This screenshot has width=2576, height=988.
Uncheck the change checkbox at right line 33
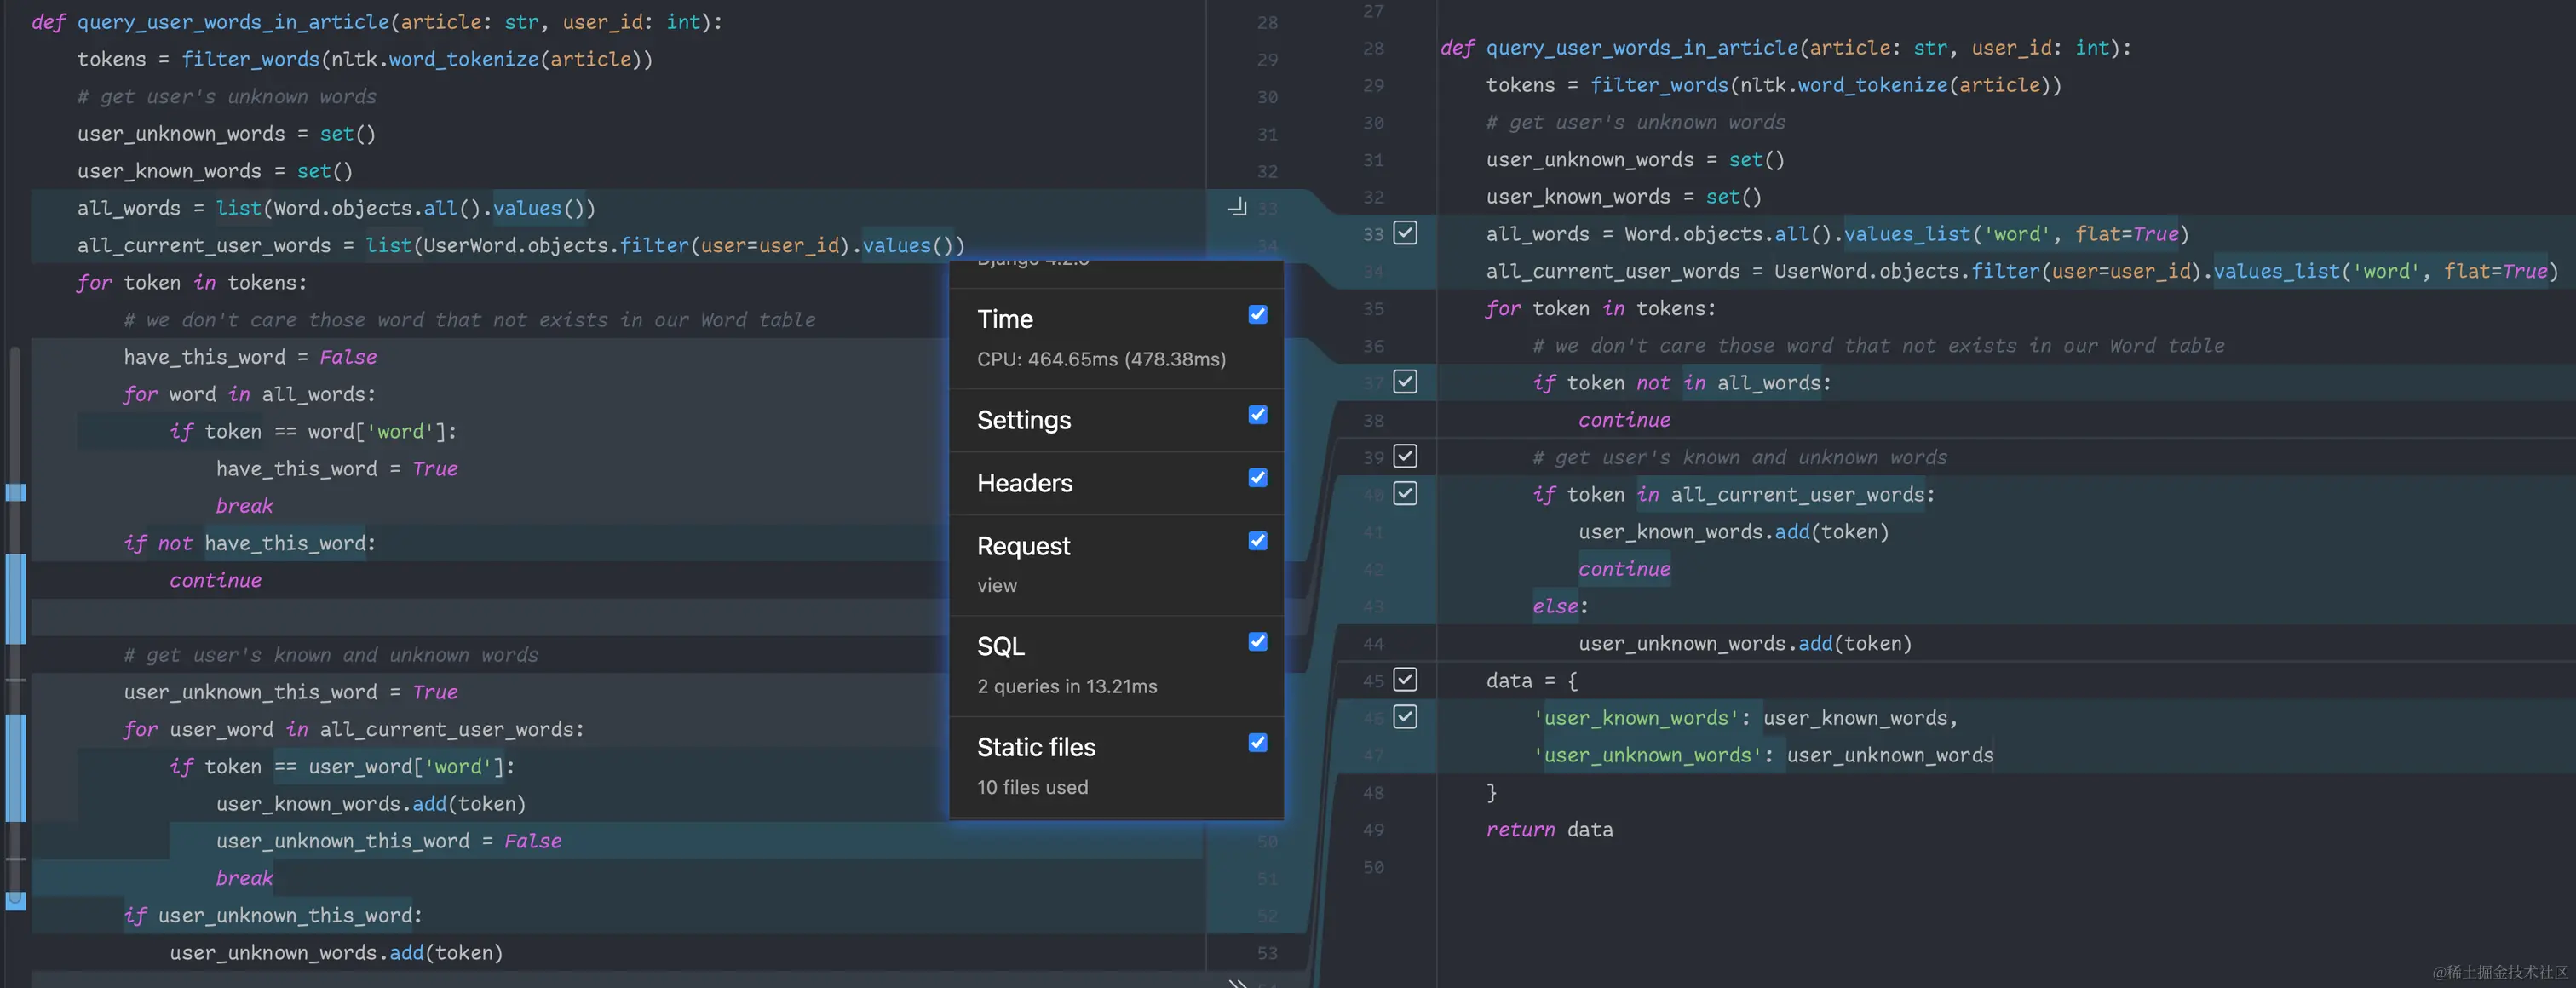pos(1405,233)
